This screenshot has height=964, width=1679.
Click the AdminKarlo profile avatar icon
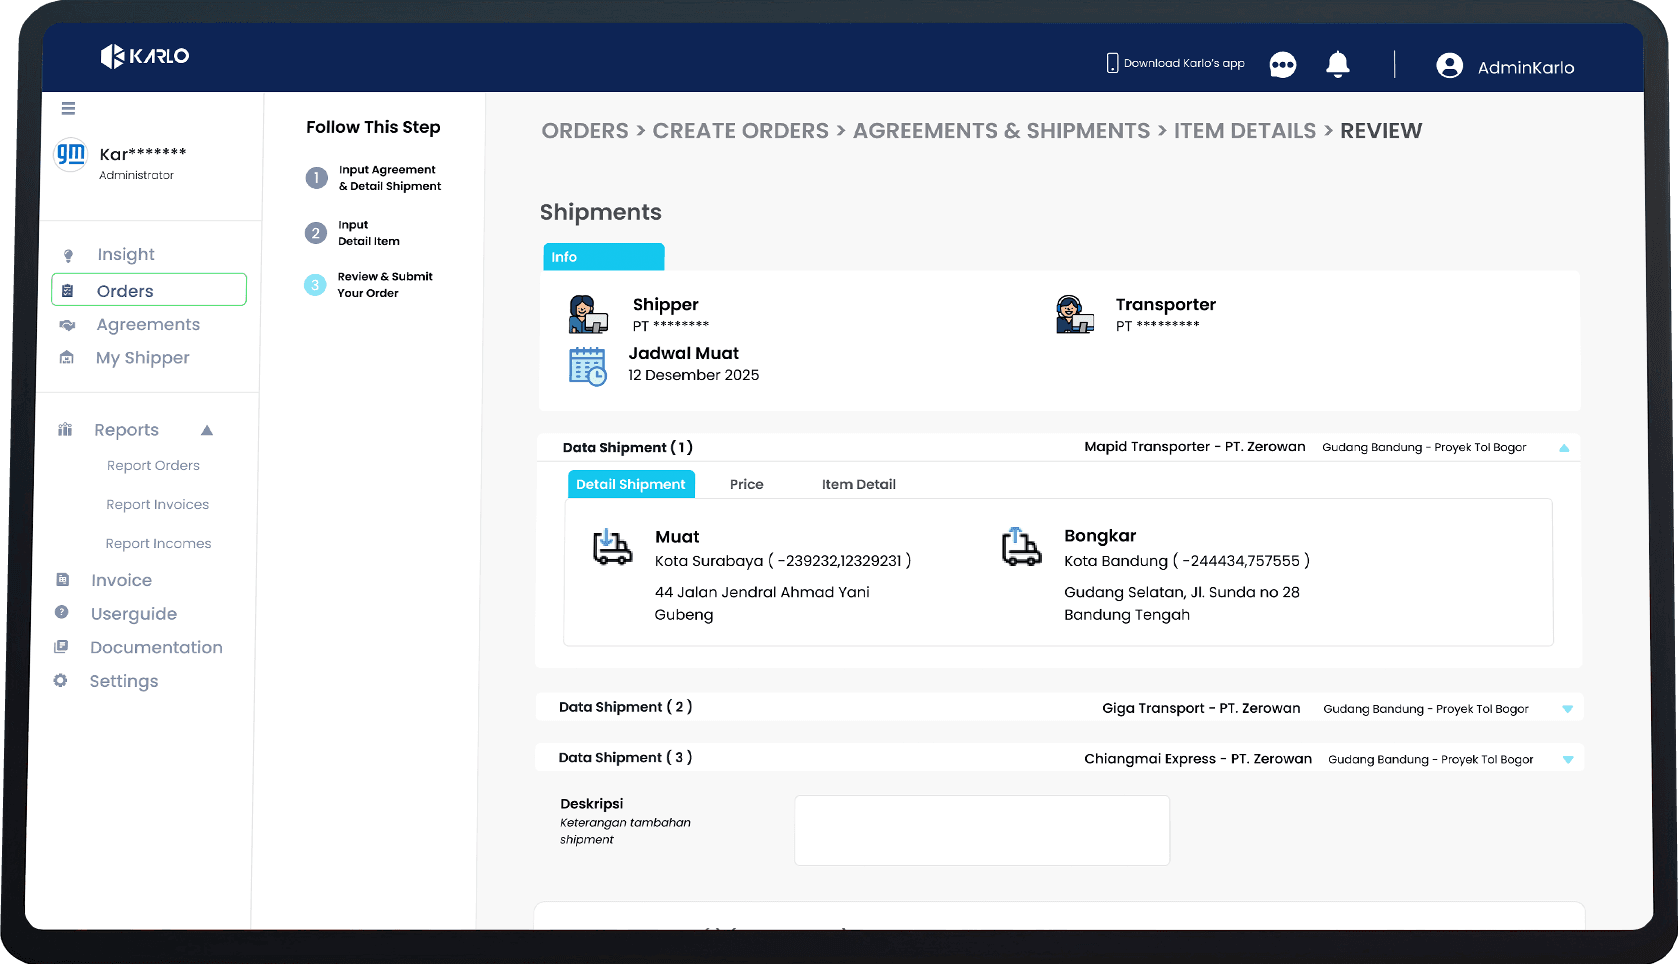coord(1449,66)
